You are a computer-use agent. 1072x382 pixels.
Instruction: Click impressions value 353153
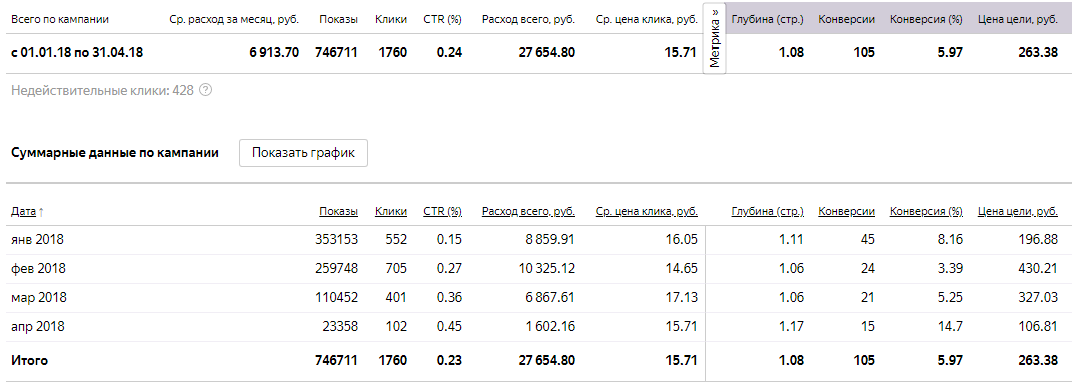(x=335, y=240)
